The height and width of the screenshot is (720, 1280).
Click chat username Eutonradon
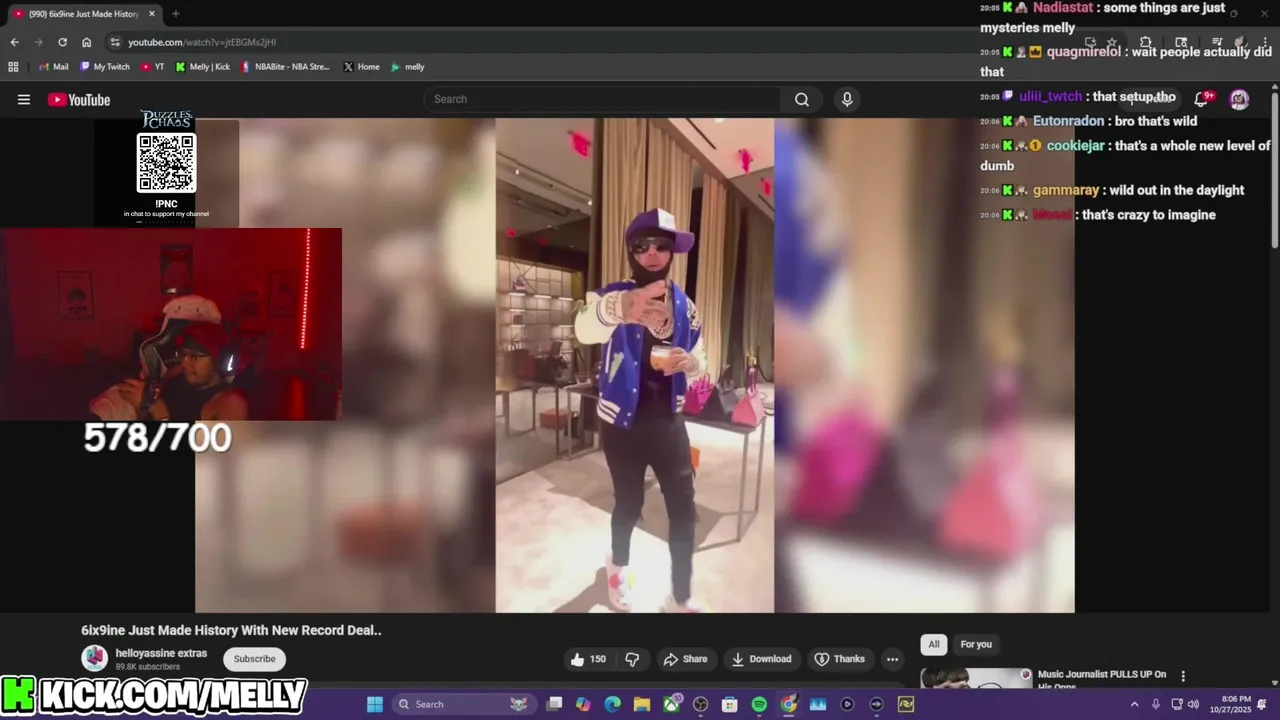(1069, 121)
